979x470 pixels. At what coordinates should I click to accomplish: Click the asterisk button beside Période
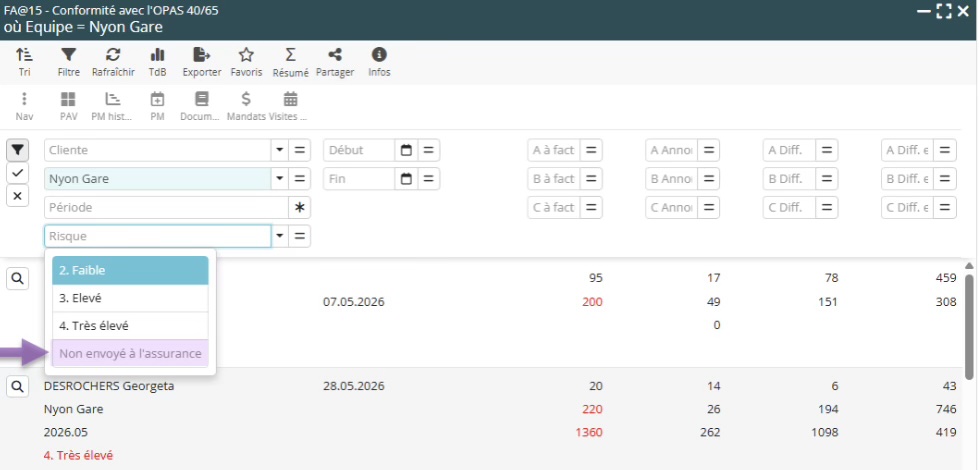coord(300,207)
